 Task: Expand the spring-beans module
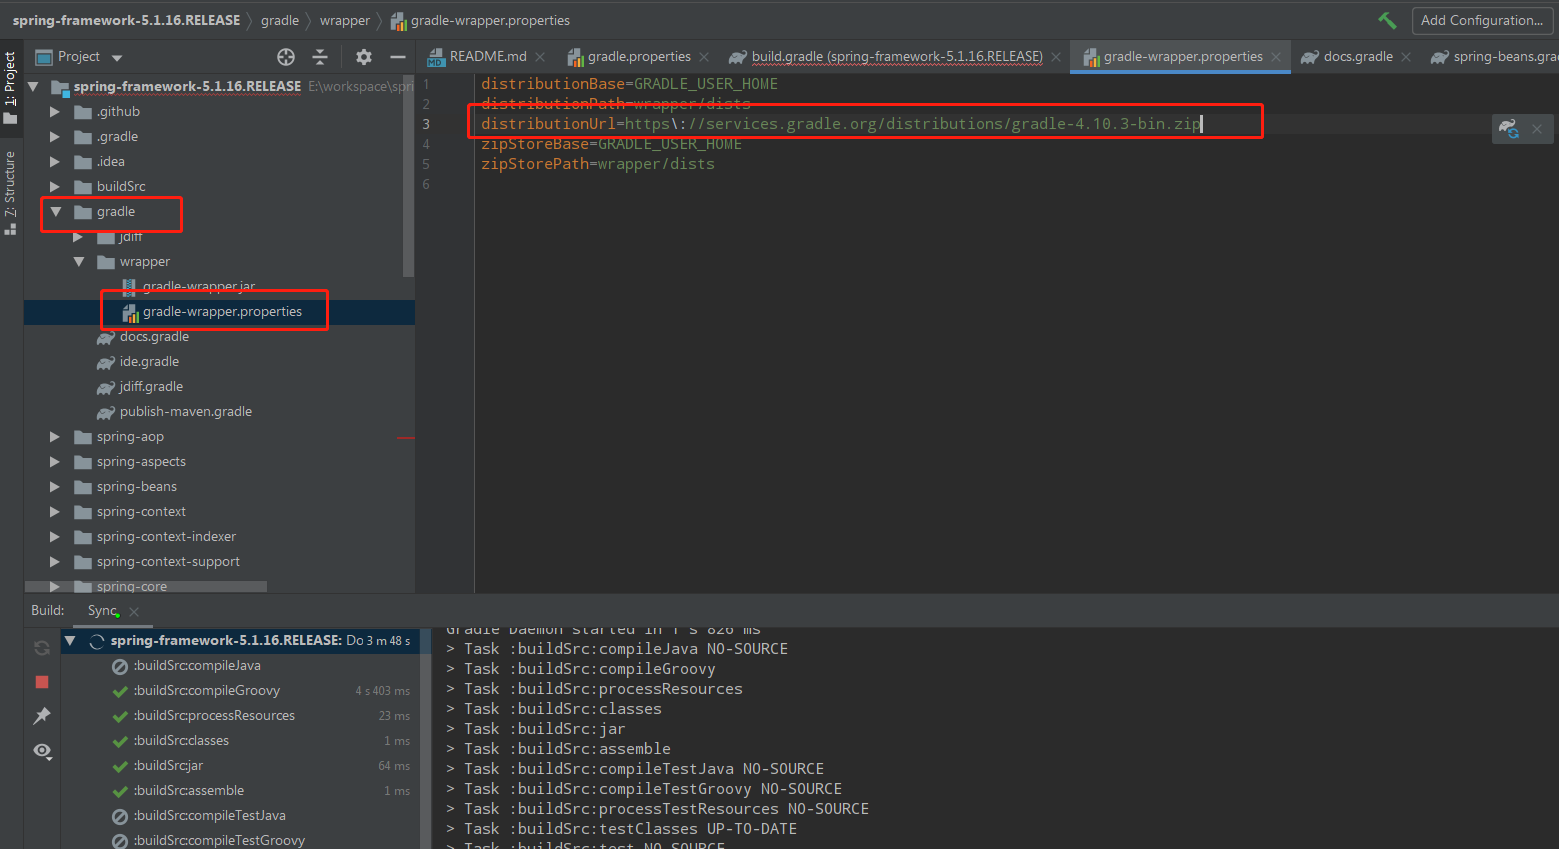55,487
